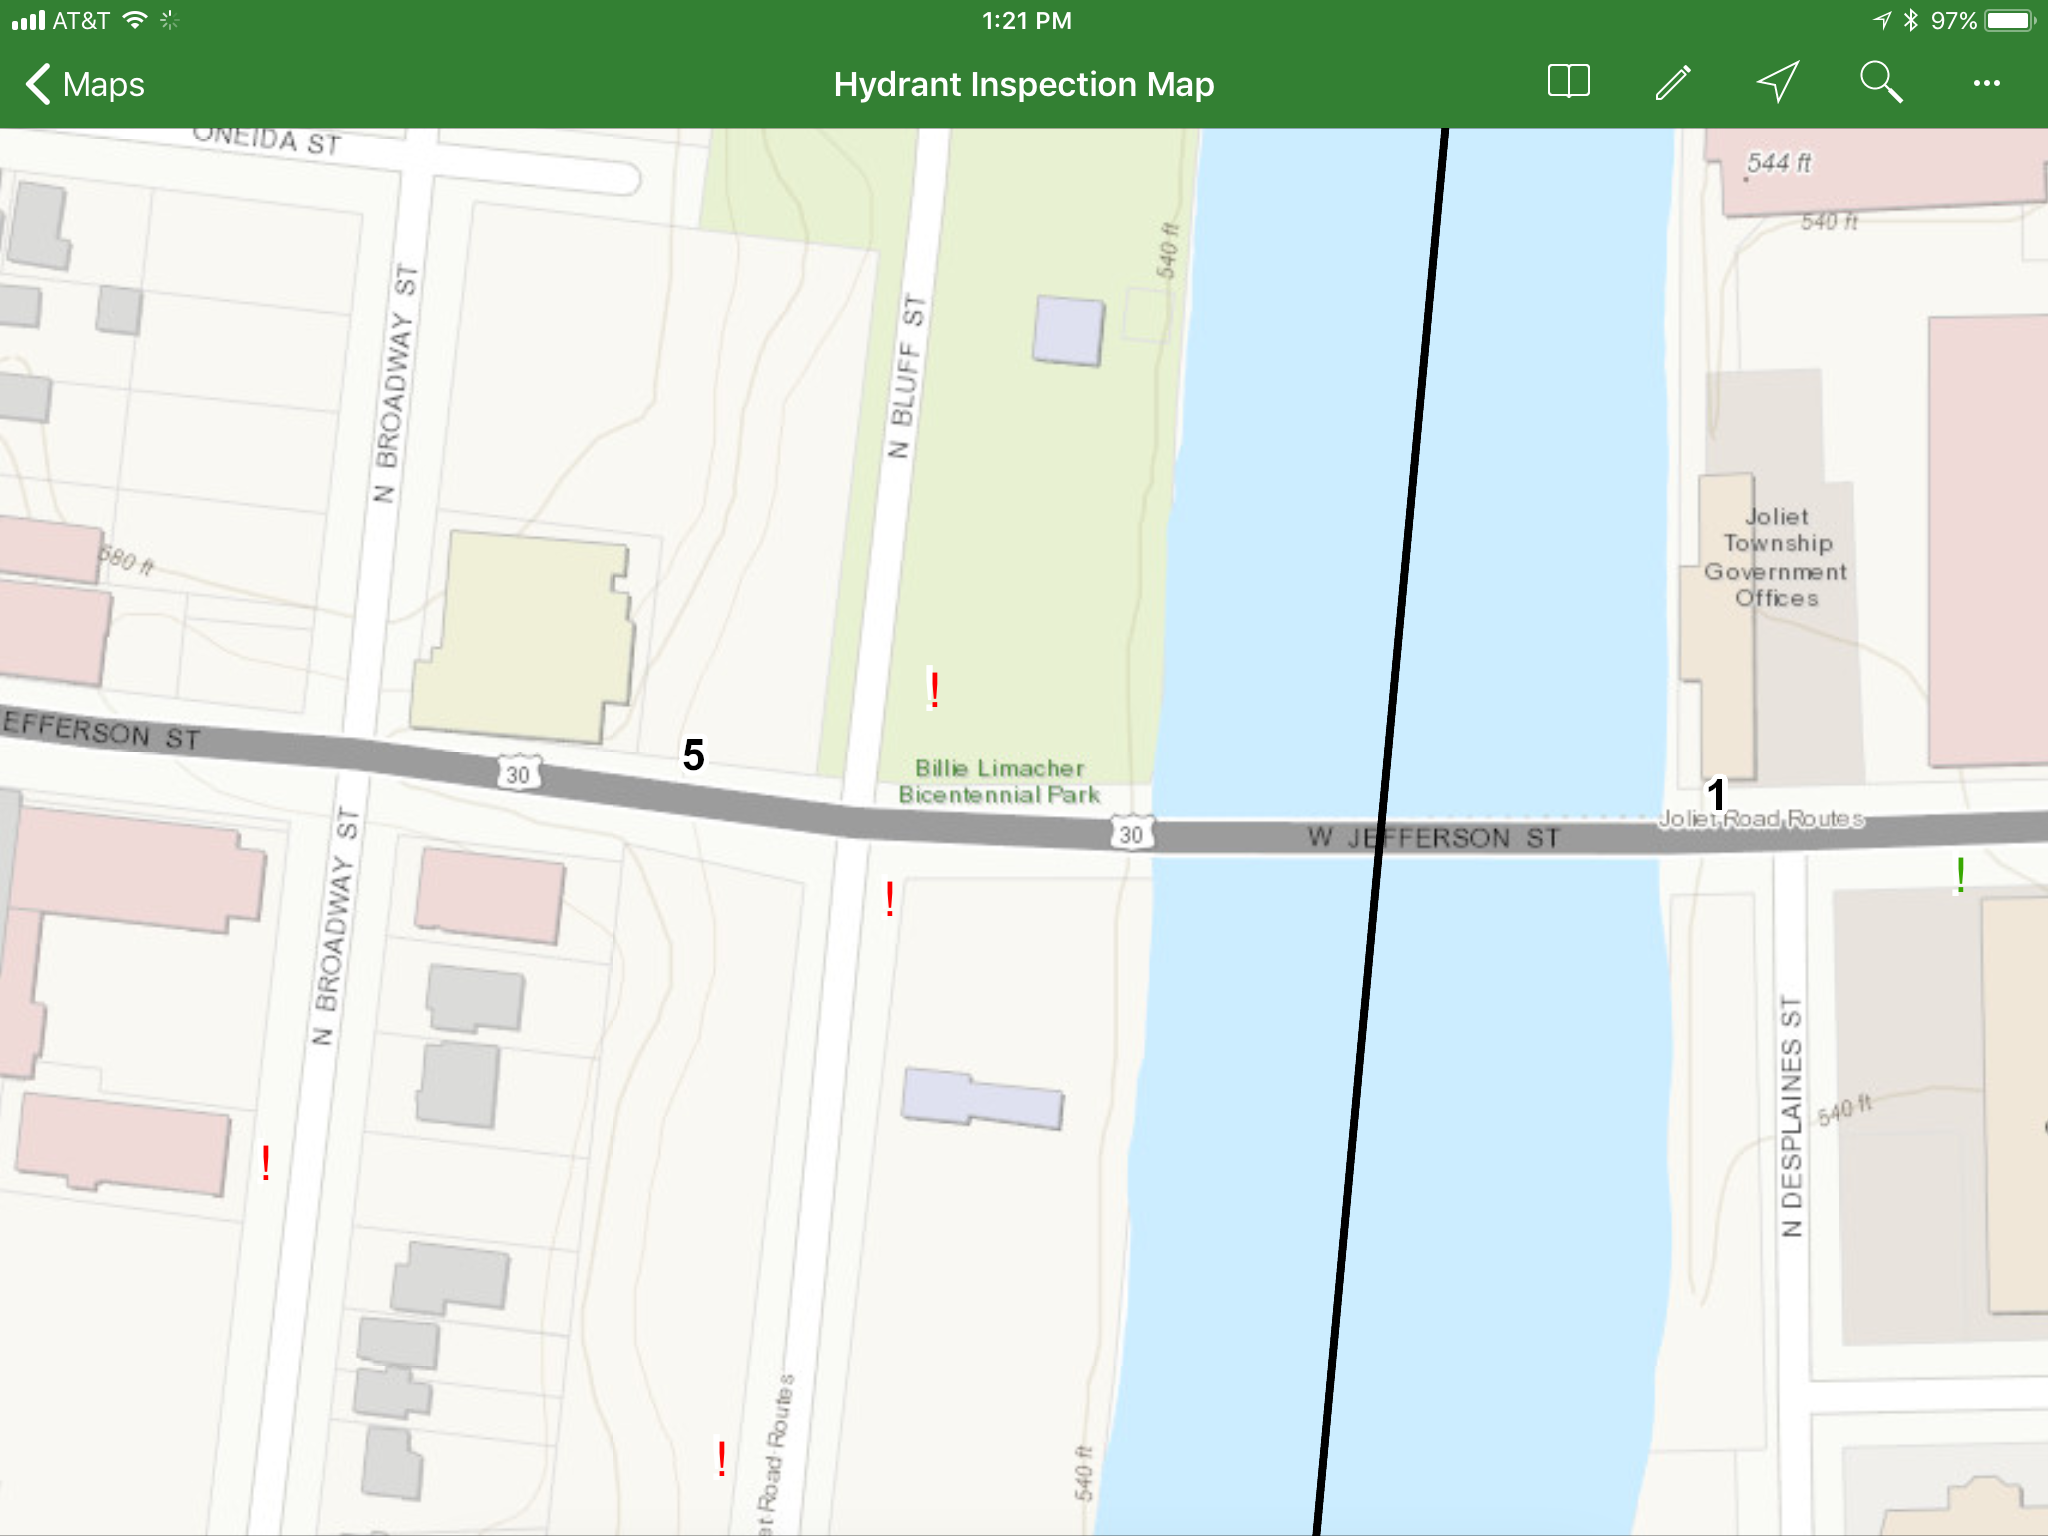This screenshot has width=2048, height=1536.
Task: Tap the pencil markup icon
Action: pos(1673,82)
